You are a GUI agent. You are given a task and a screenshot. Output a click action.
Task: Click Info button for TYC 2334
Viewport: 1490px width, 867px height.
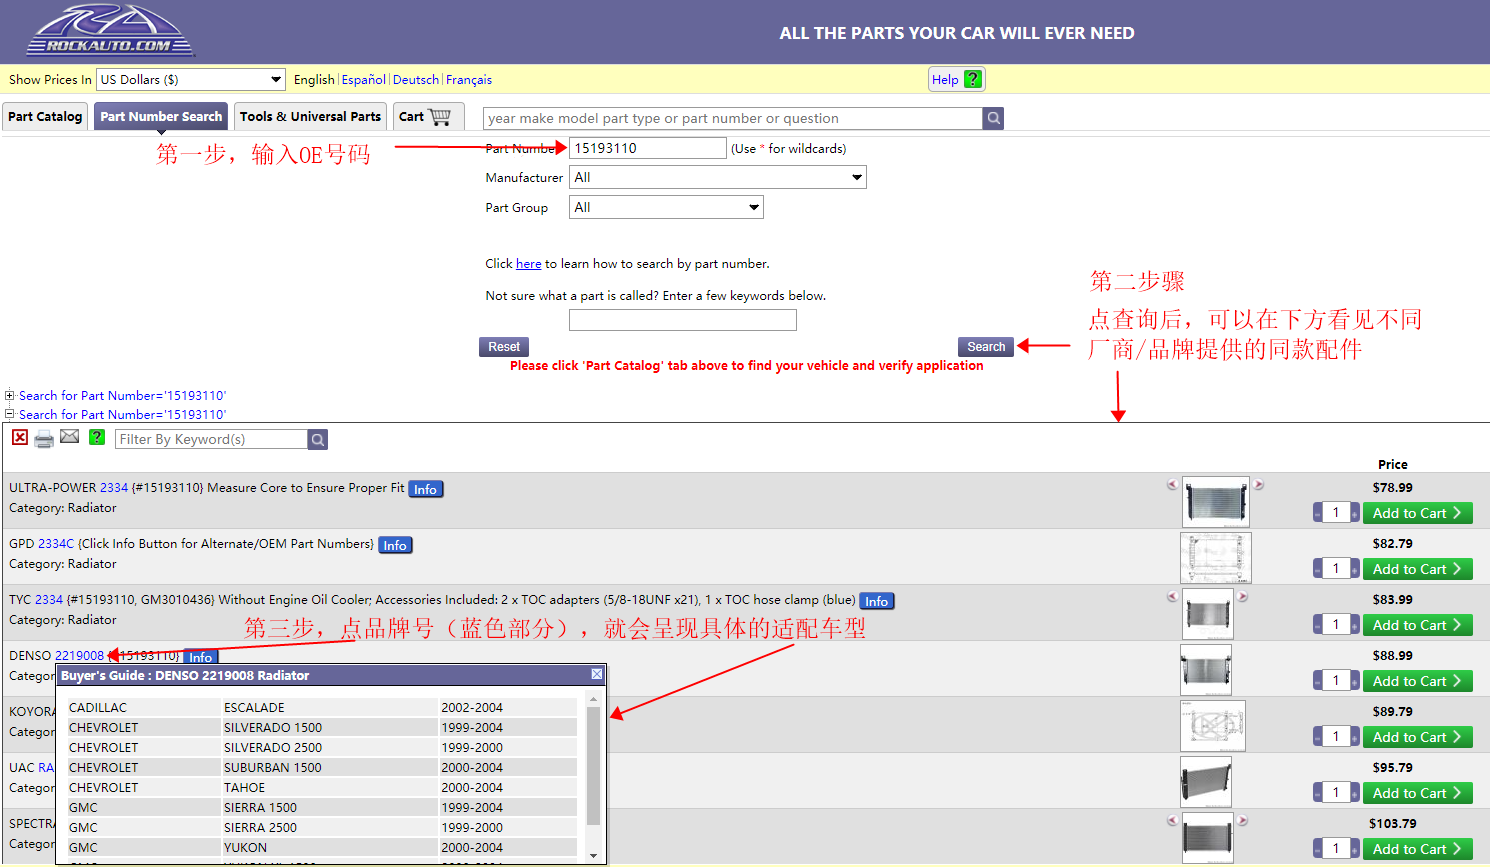(877, 601)
